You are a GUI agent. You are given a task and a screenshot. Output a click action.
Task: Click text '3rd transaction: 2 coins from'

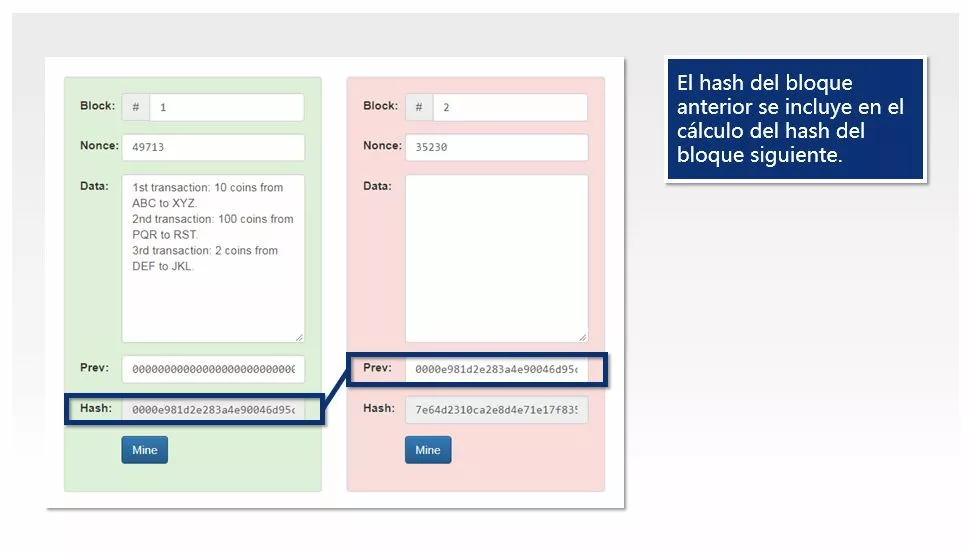[x=205, y=250]
